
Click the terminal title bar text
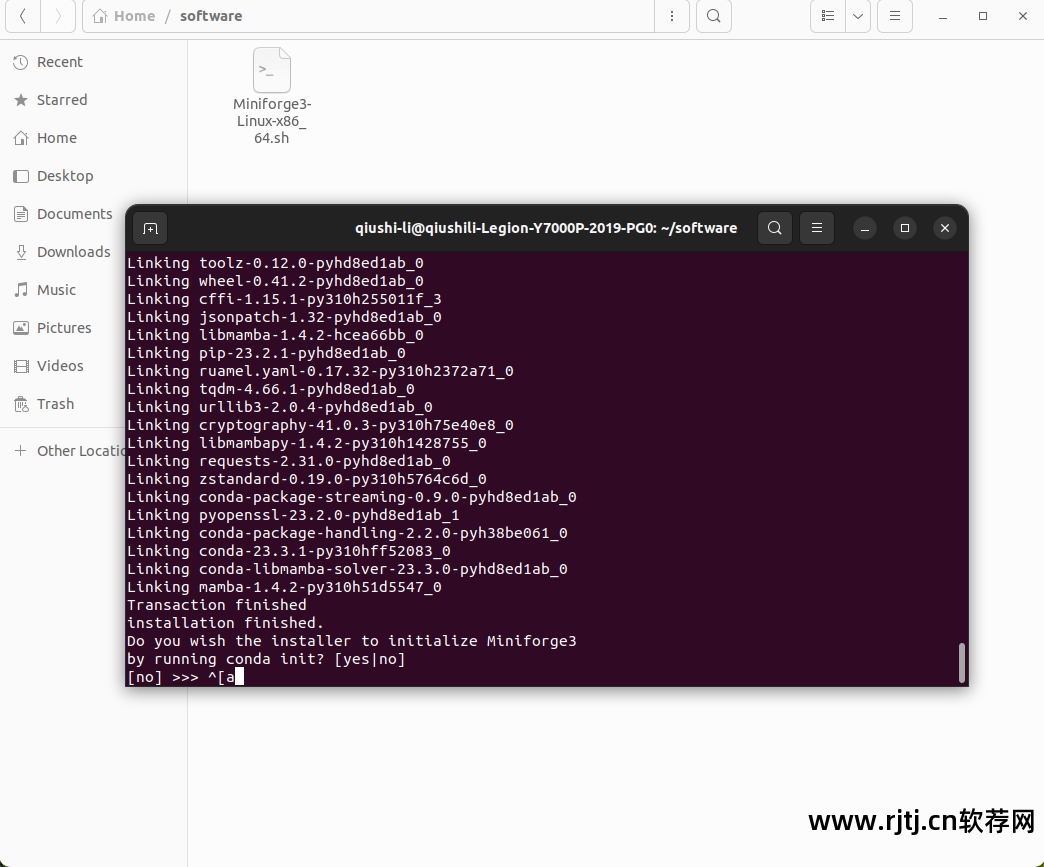coord(546,228)
